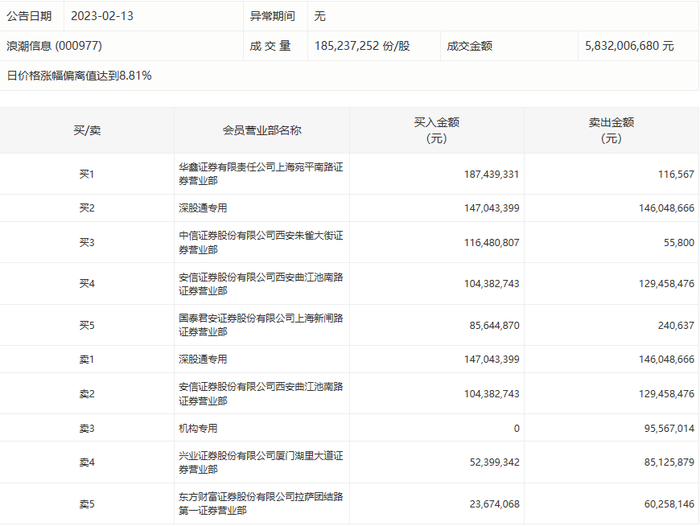Select the 卖2 row label
The image size is (700, 526).
(87, 394)
